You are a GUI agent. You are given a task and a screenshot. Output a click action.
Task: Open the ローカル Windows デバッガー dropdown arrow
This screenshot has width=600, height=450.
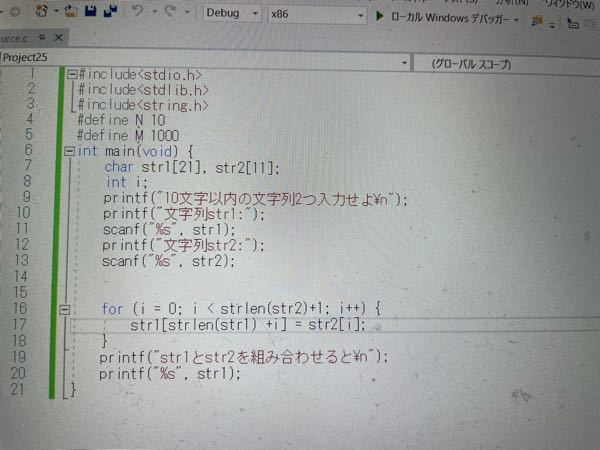click(516, 20)
